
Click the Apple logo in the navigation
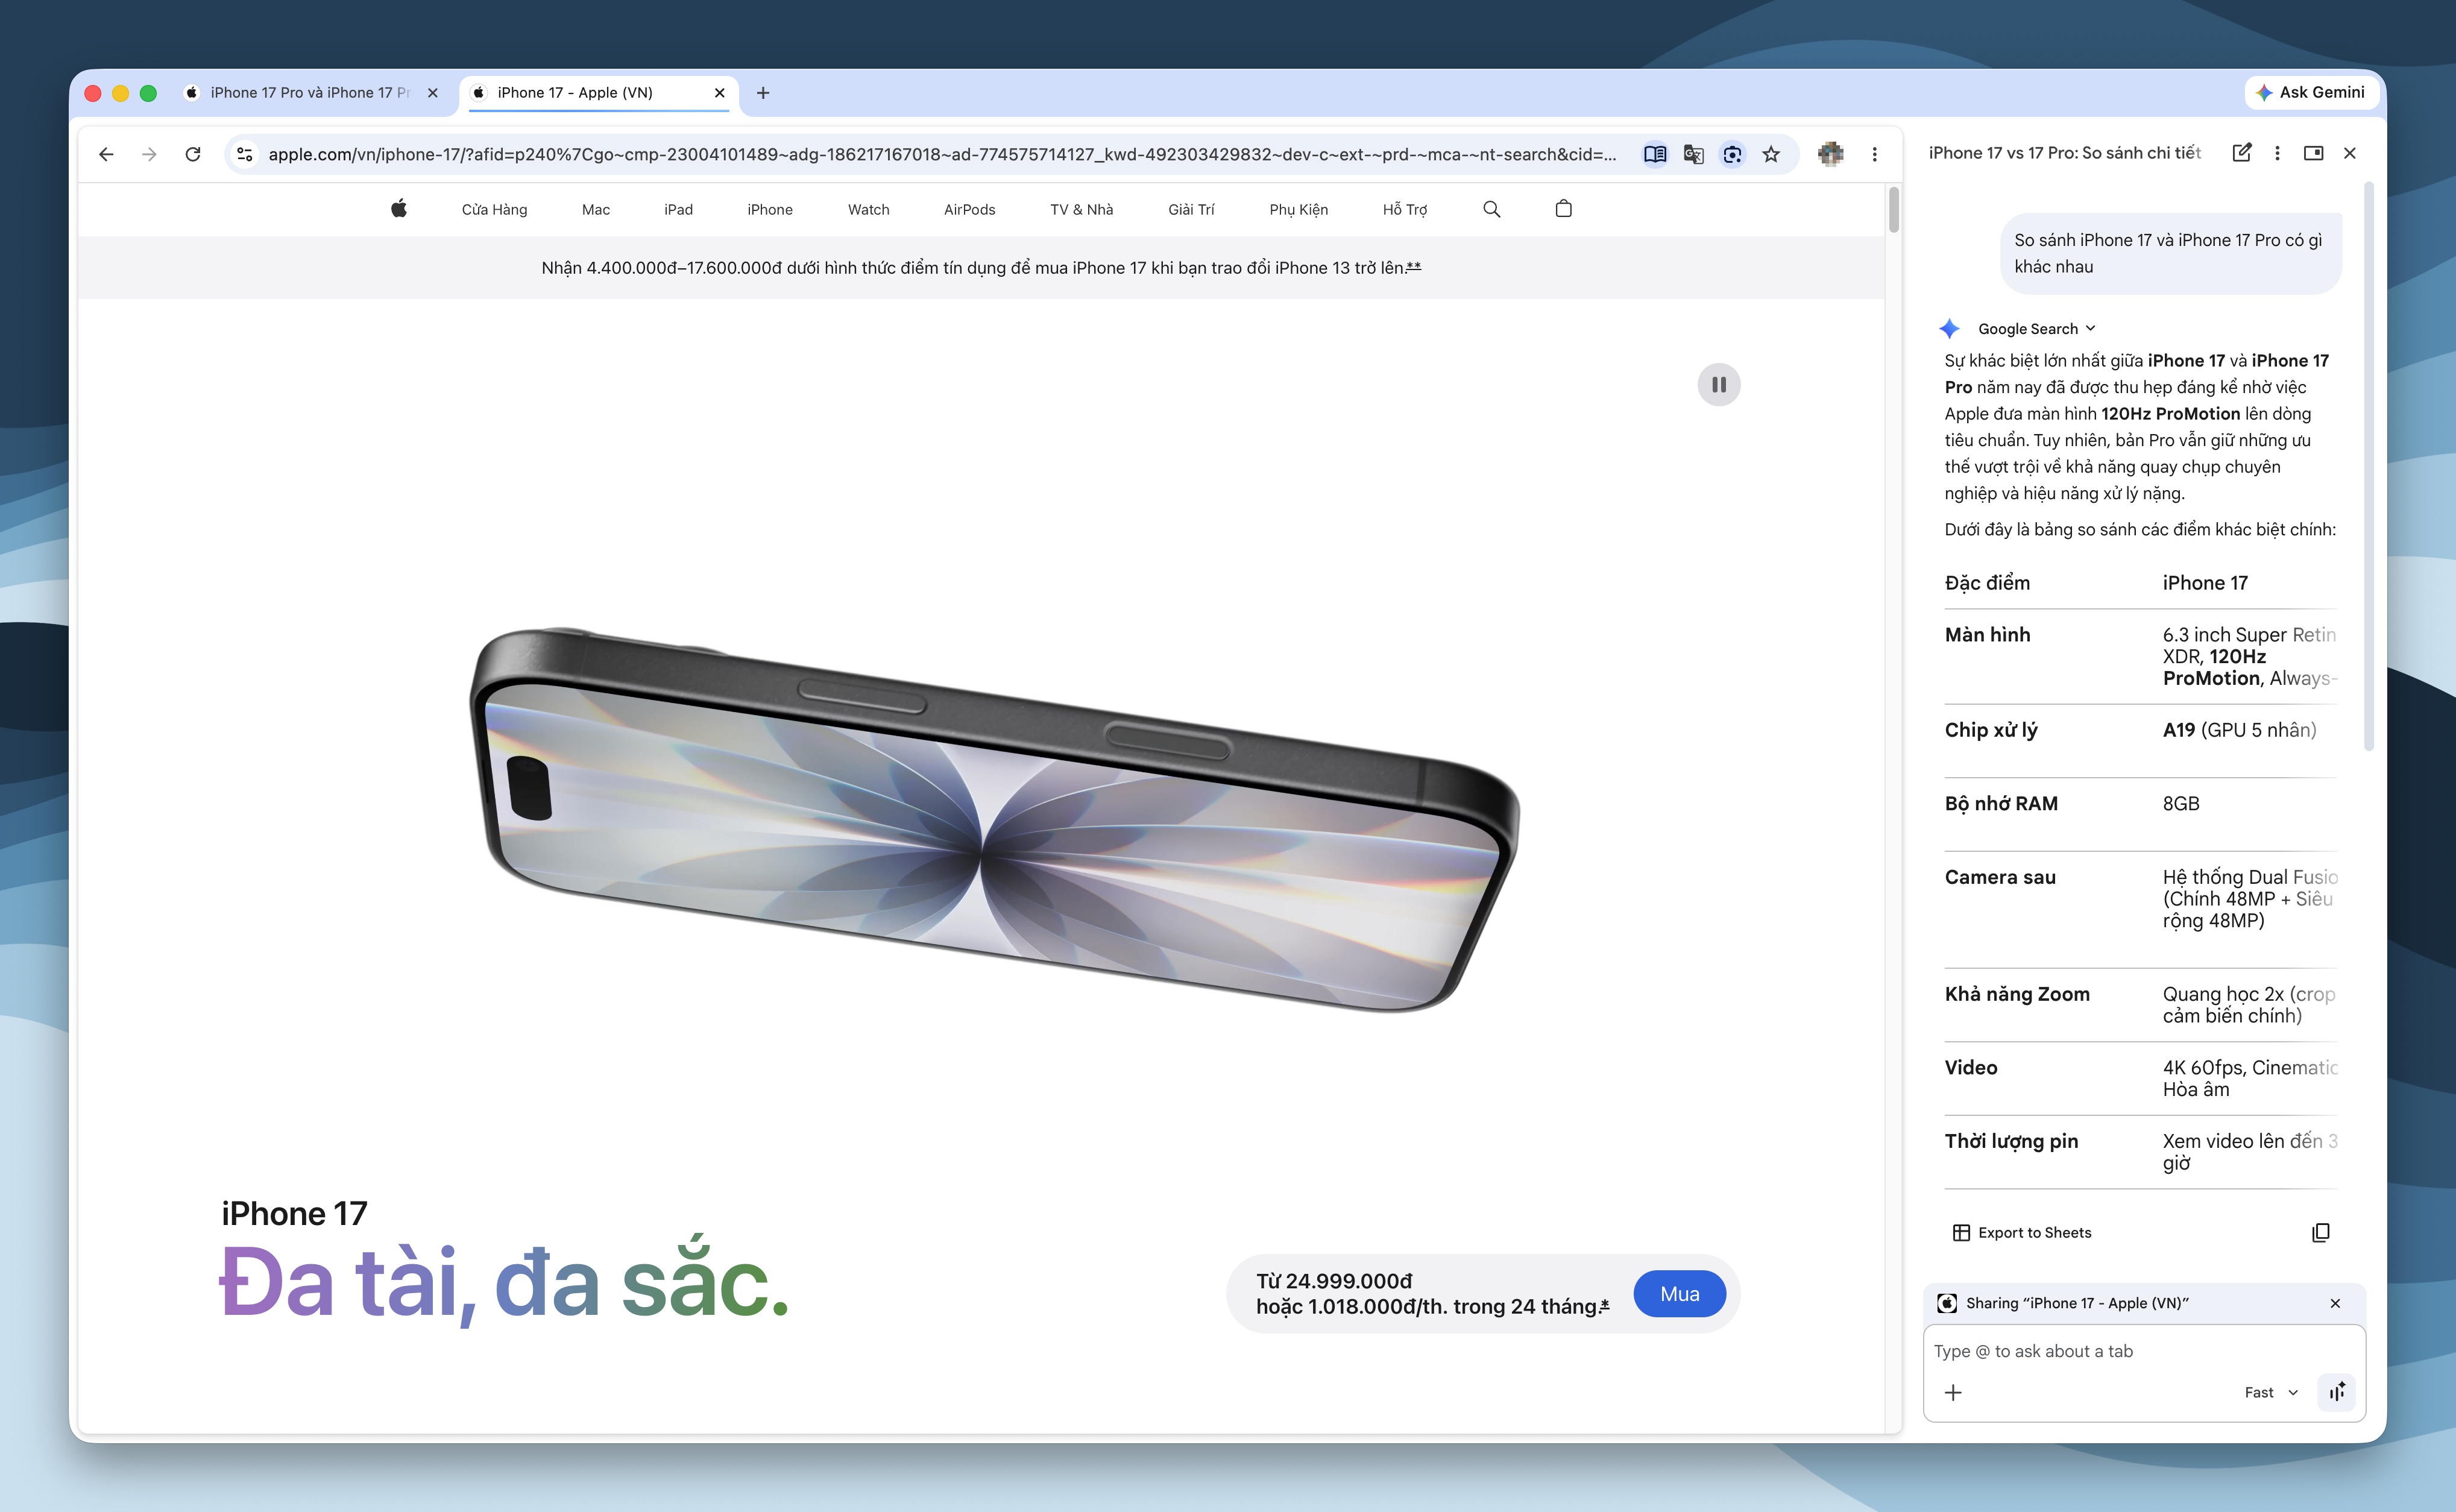[398, 208]
